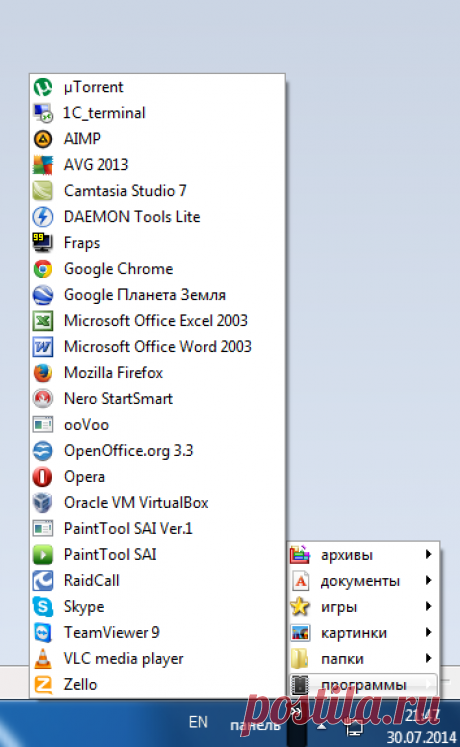This screenshot has width=460, height=747.
Task: Click the PaintTool SAI Ver.1 icon
Action: [x=43, y=529]
